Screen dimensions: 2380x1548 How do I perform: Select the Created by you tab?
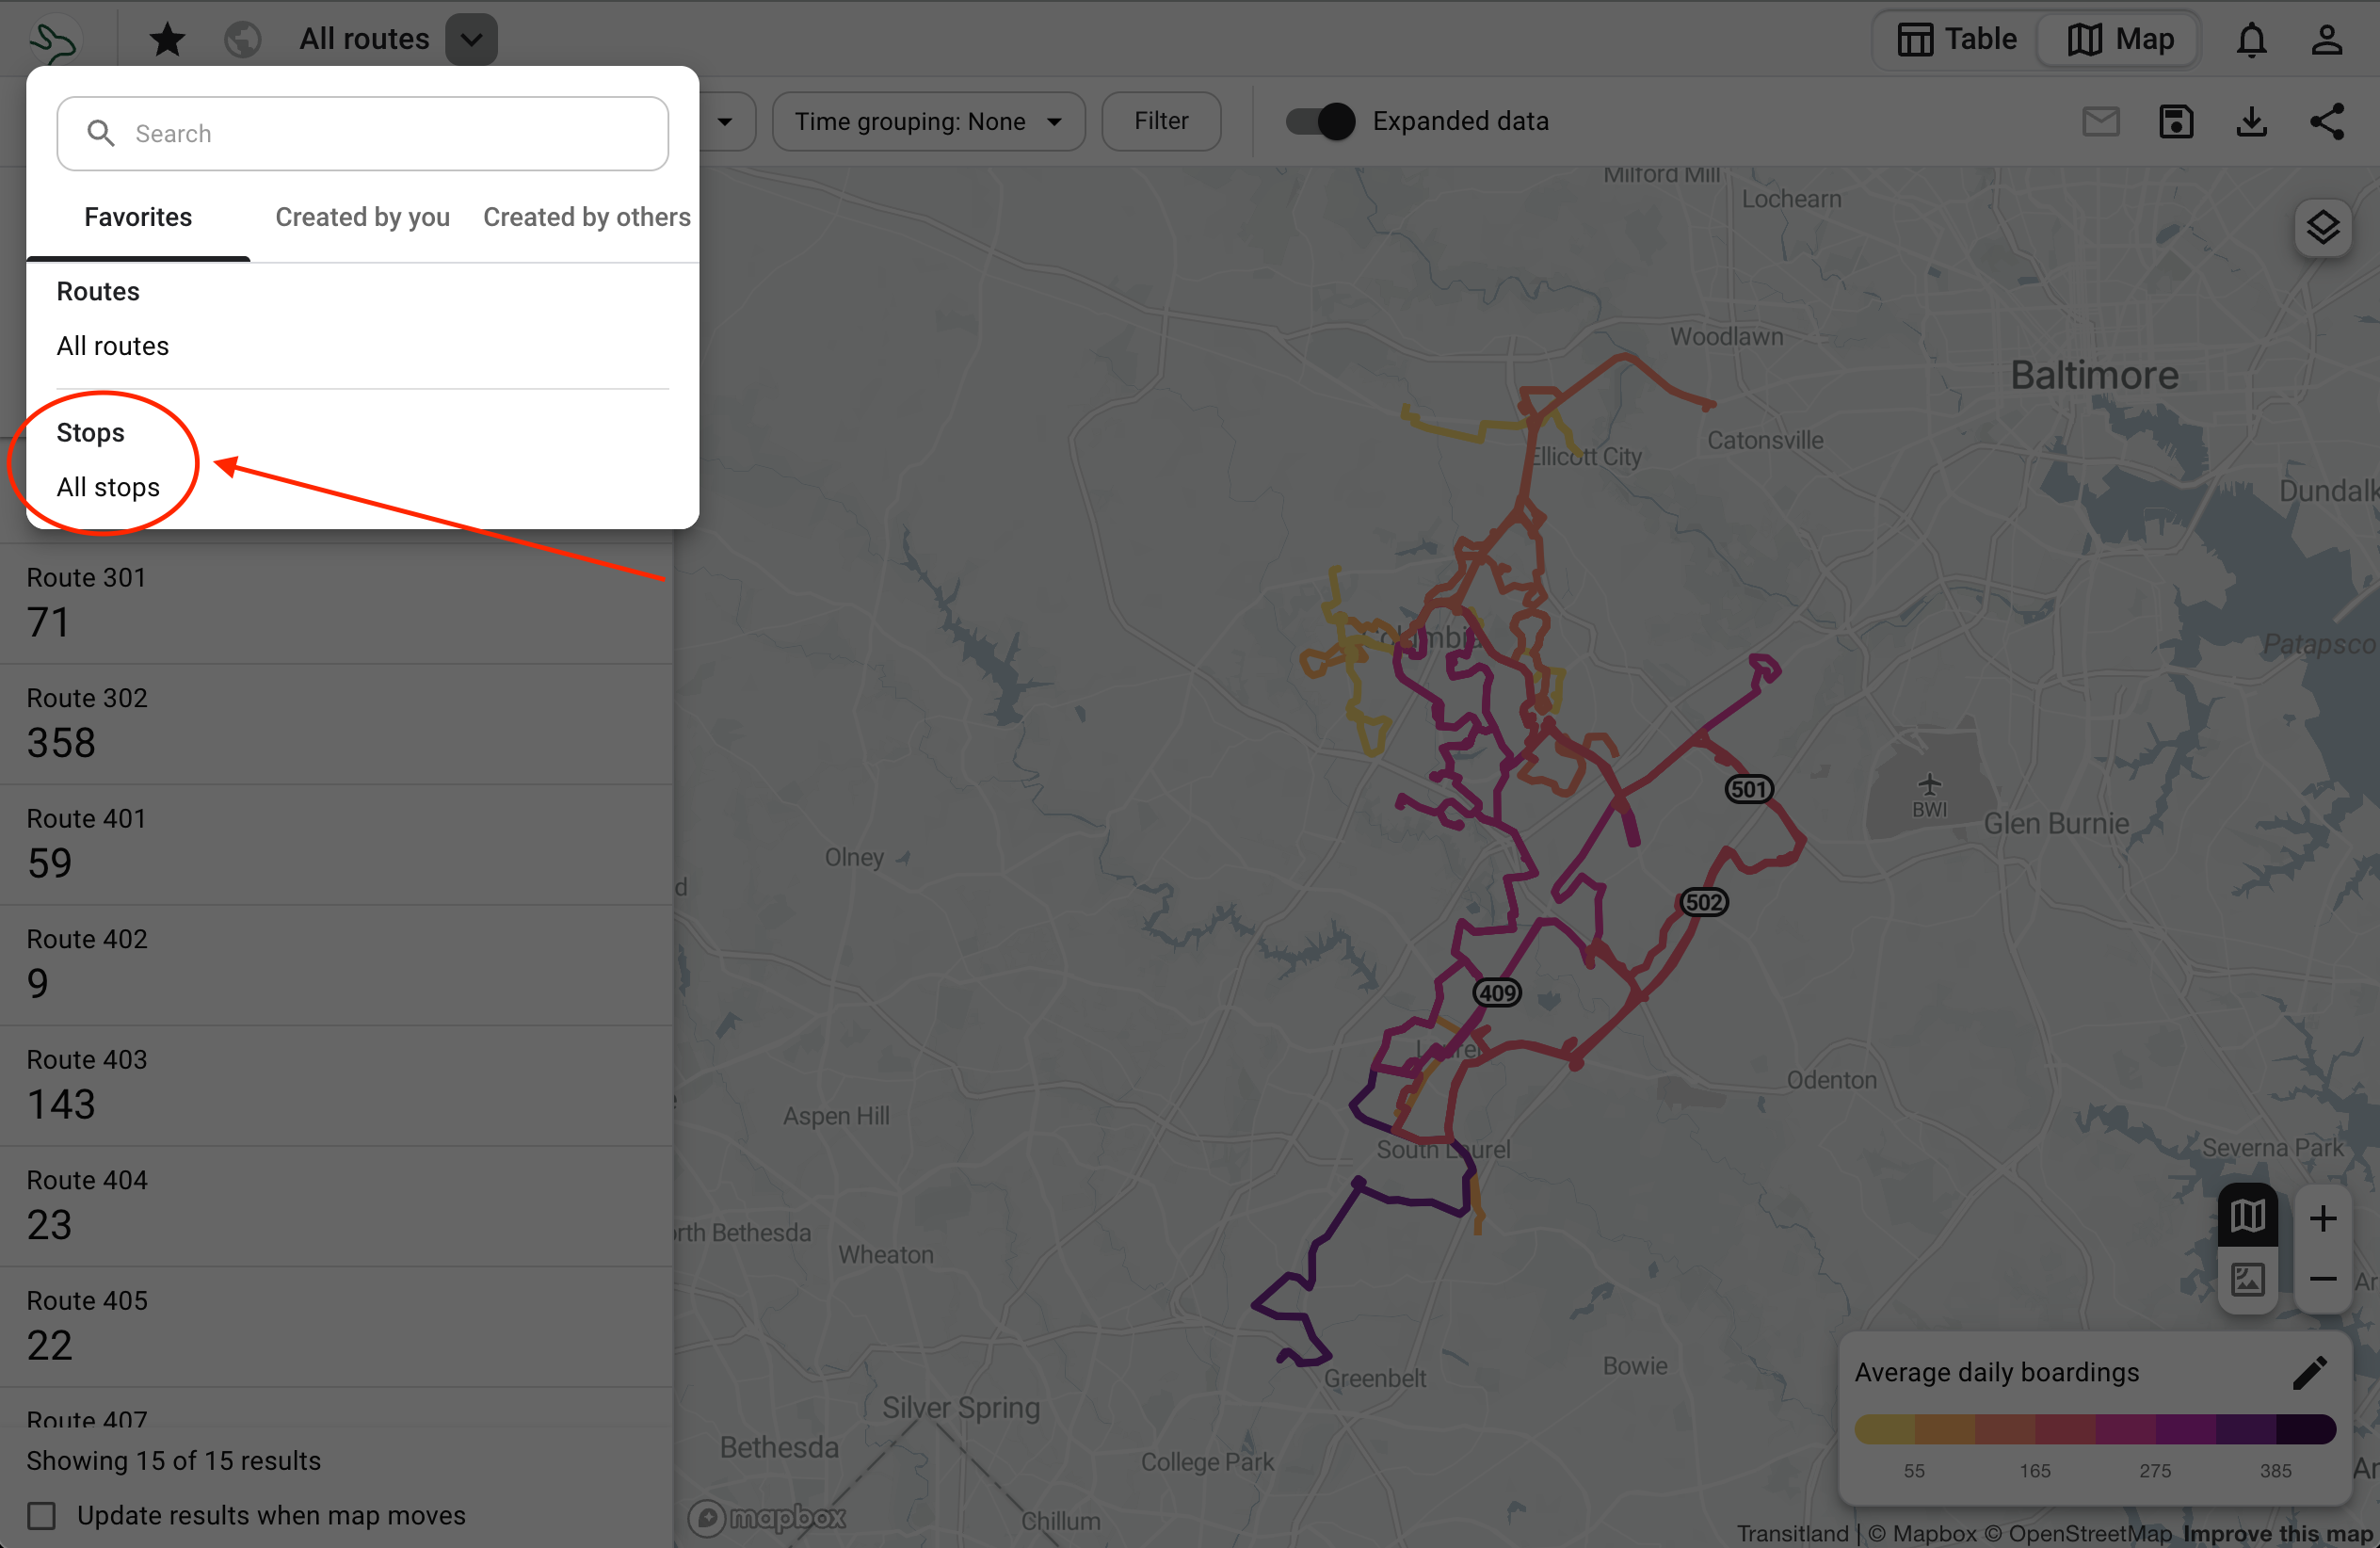362,217
